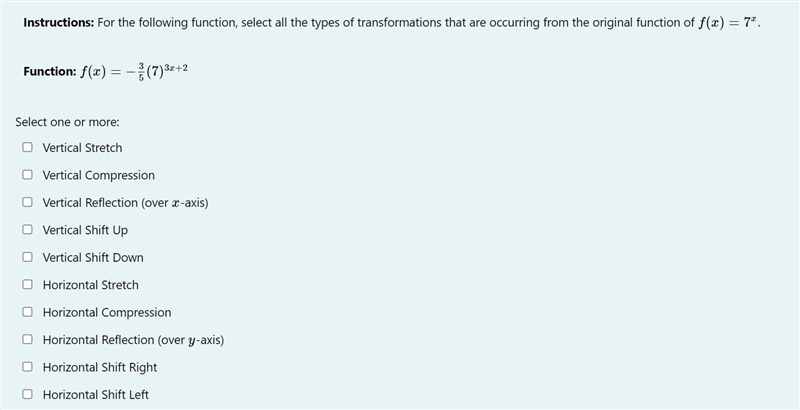This screenshot has height=410, width=800.
Task: Toggle the Horizontal Stretch checkbox
Action: 27,285
